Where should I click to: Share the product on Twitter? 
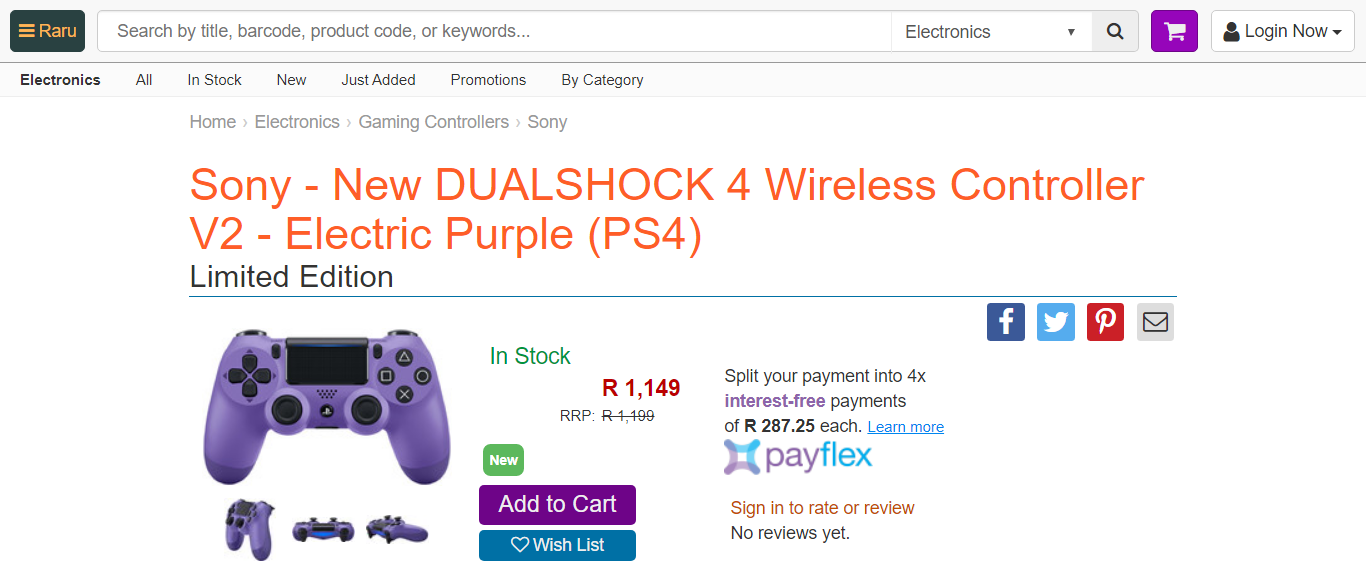[1056, 322]
